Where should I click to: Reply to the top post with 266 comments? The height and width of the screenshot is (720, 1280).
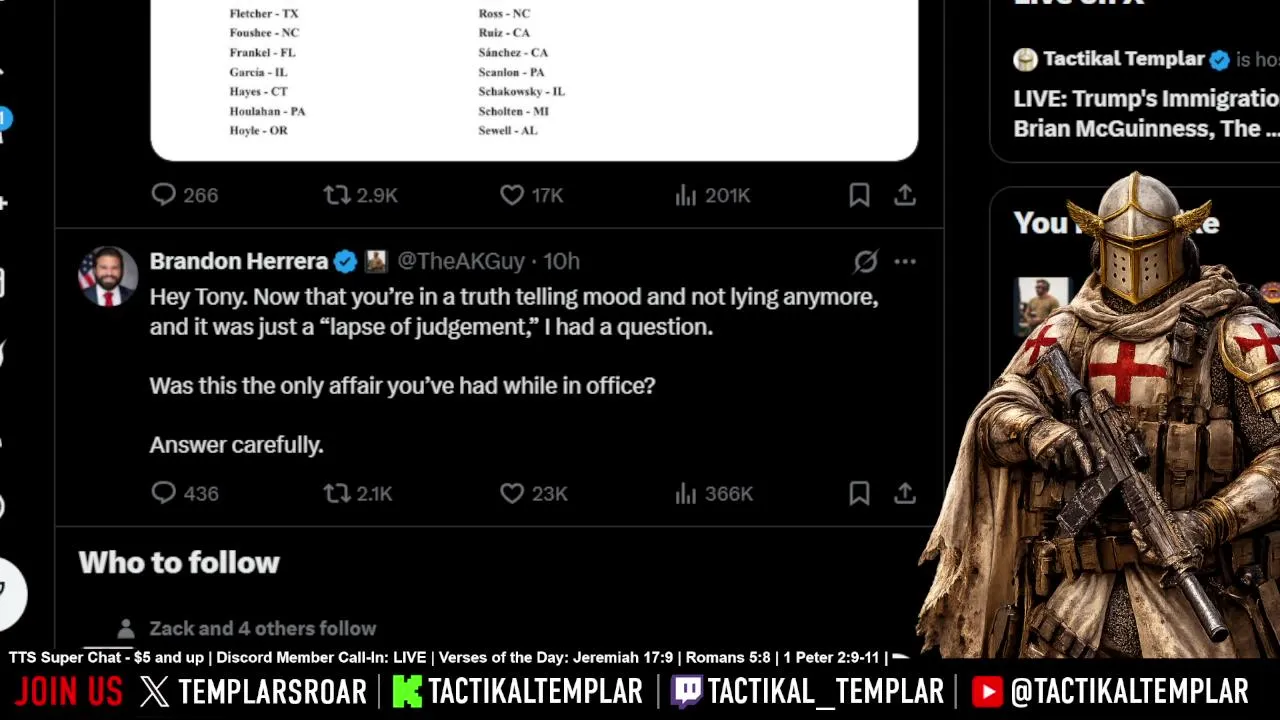pyautogui.click(x=185, y=195)
